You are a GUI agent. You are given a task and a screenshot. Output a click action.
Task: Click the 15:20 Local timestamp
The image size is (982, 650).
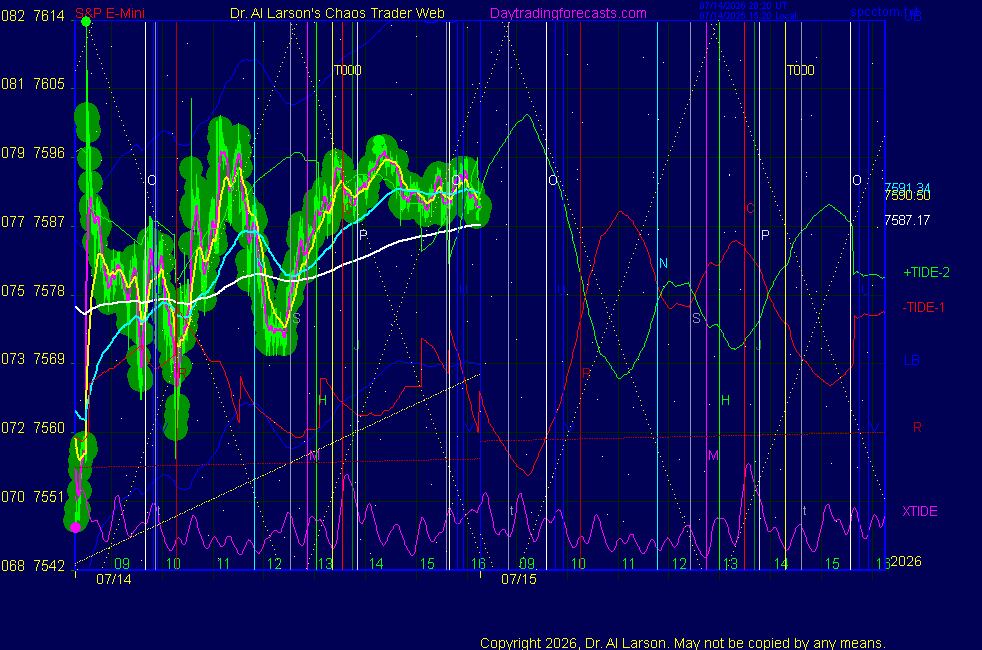[748, 16]
